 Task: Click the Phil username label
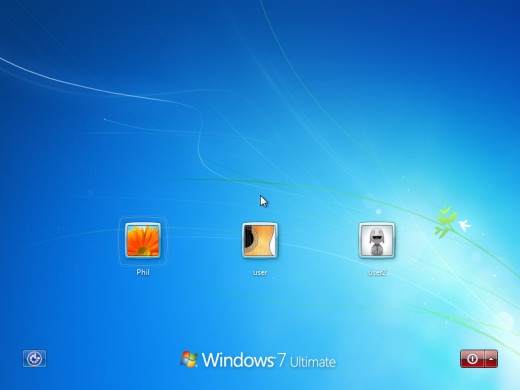pyautogui.click(x=143, y=272)
